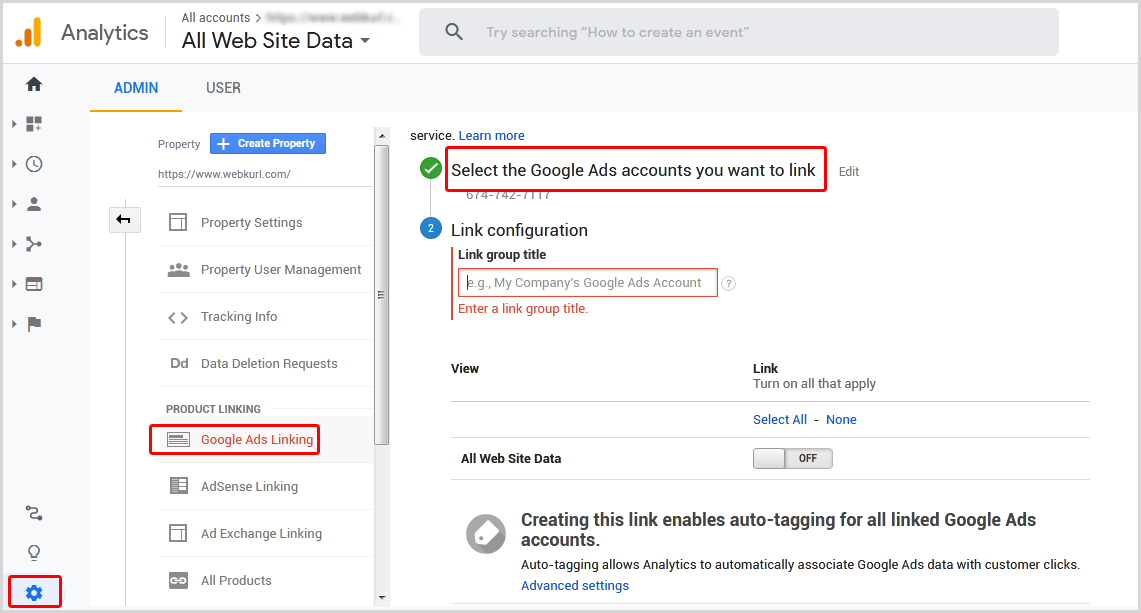Expand the Audience sidebar arrow
Viewport: 1141px width, 613px height.
tap(14, 204)
